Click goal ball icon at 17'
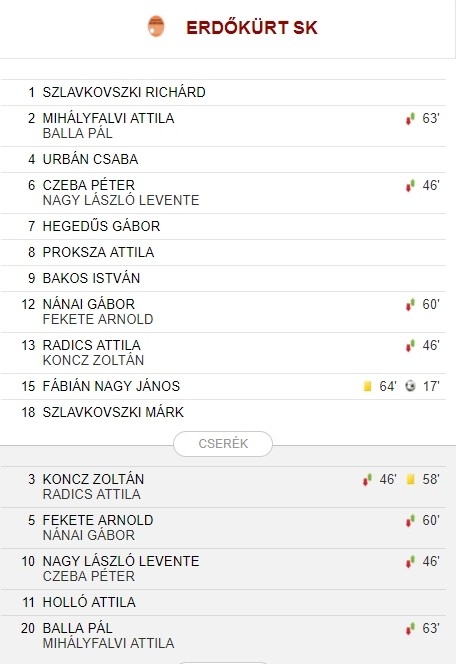Image resolution: width=456 pixels, height=664 pixels. pyautogui.click(x=410, y=386)
